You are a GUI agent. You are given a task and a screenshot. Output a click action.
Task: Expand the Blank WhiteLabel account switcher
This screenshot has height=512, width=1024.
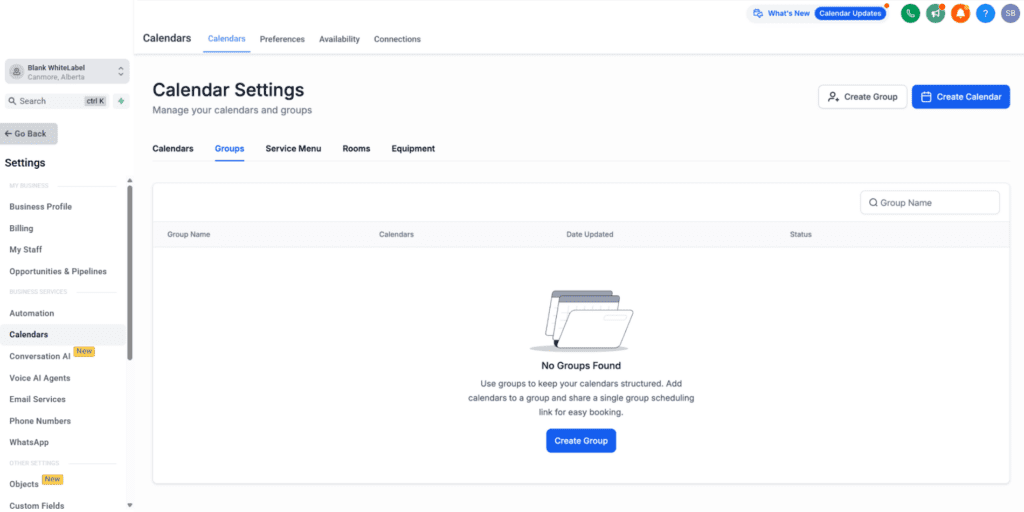(67, 72)
